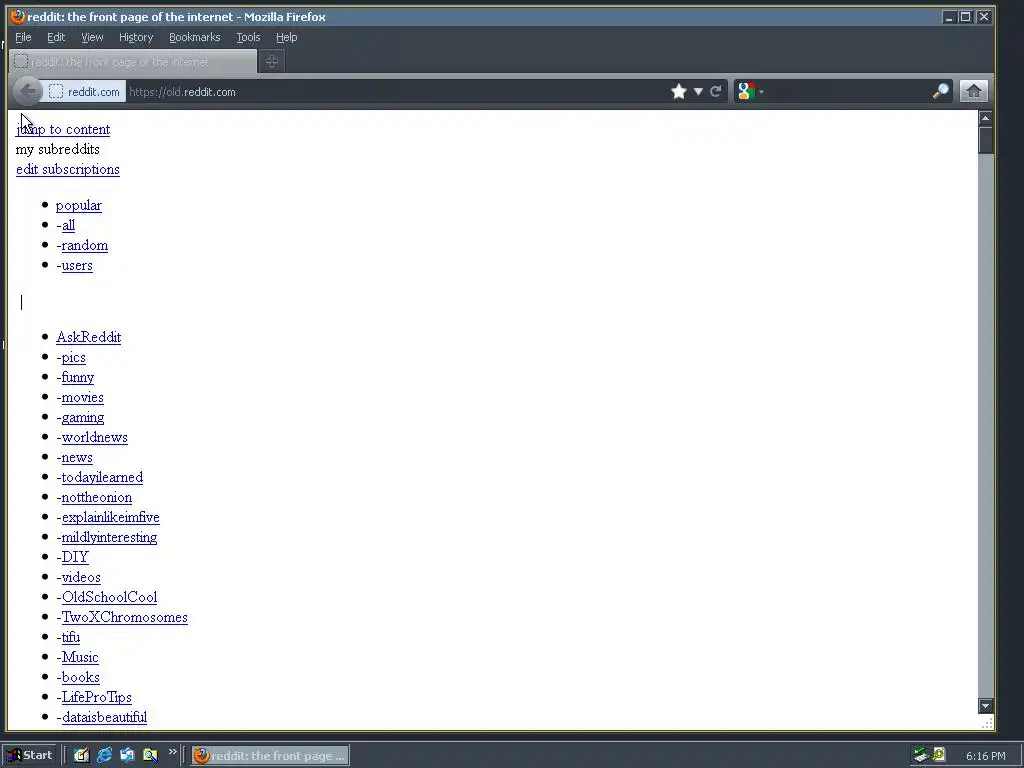Reload the page with the refresh icon

point(715,91)
